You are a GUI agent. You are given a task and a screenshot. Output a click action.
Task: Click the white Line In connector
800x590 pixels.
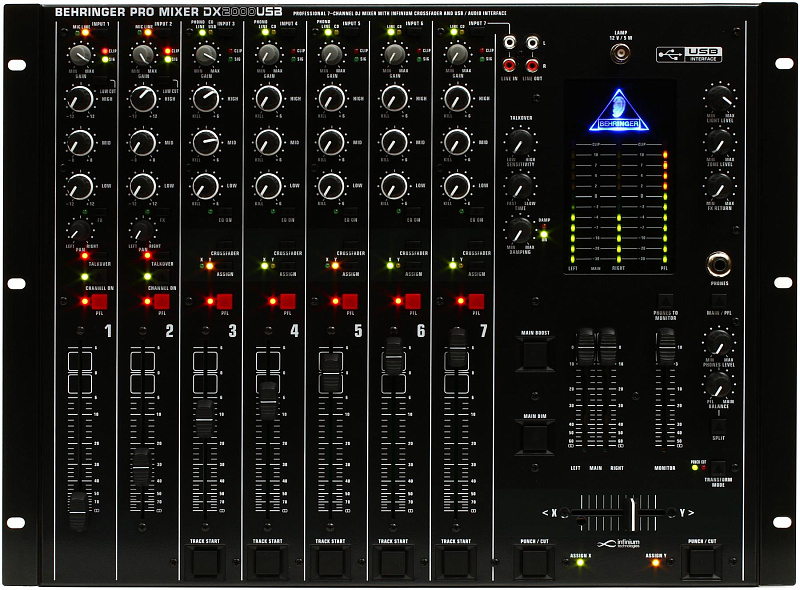point(508,43)
